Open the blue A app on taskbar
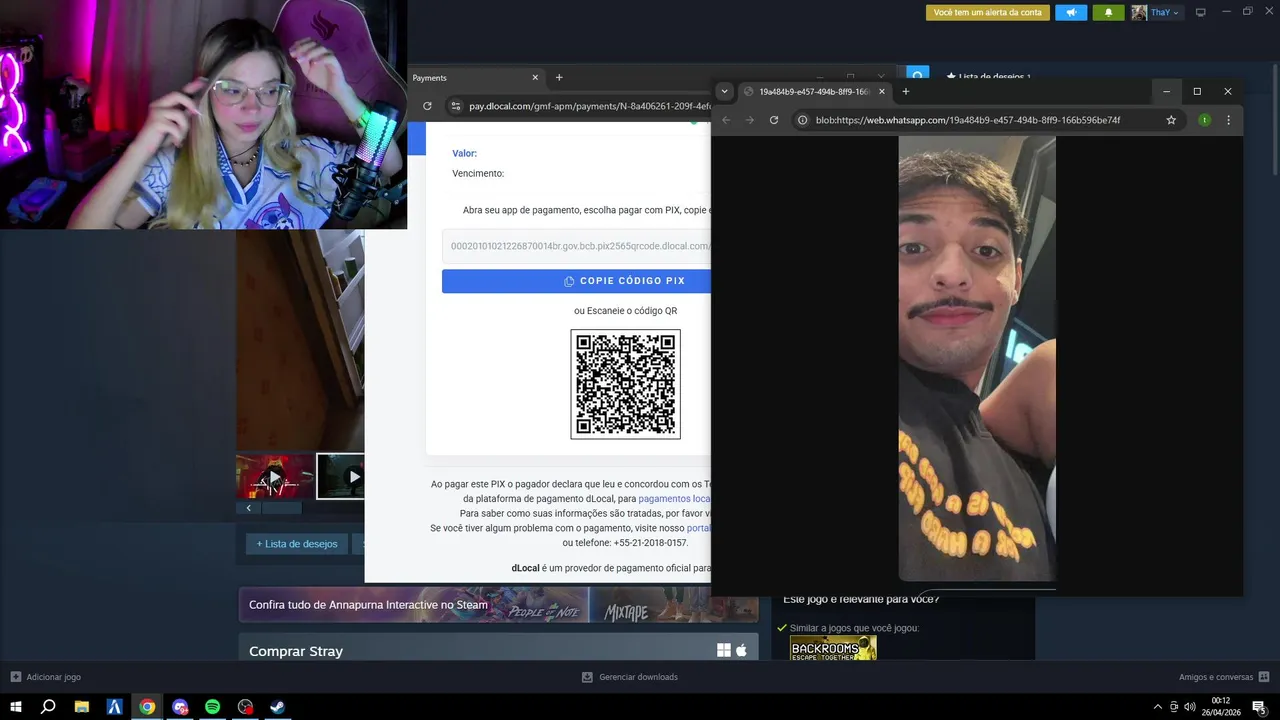The image size is (1280, 720). pos(114,707)
